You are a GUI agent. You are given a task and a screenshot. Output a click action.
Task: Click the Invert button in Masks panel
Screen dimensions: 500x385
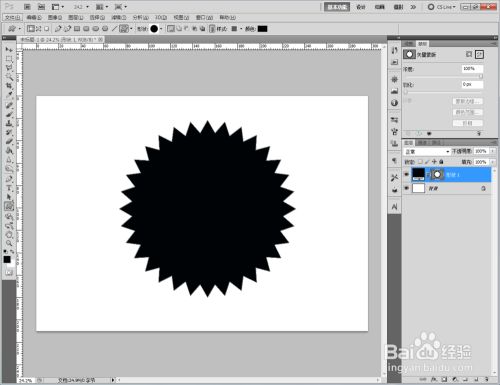point(468,123)
